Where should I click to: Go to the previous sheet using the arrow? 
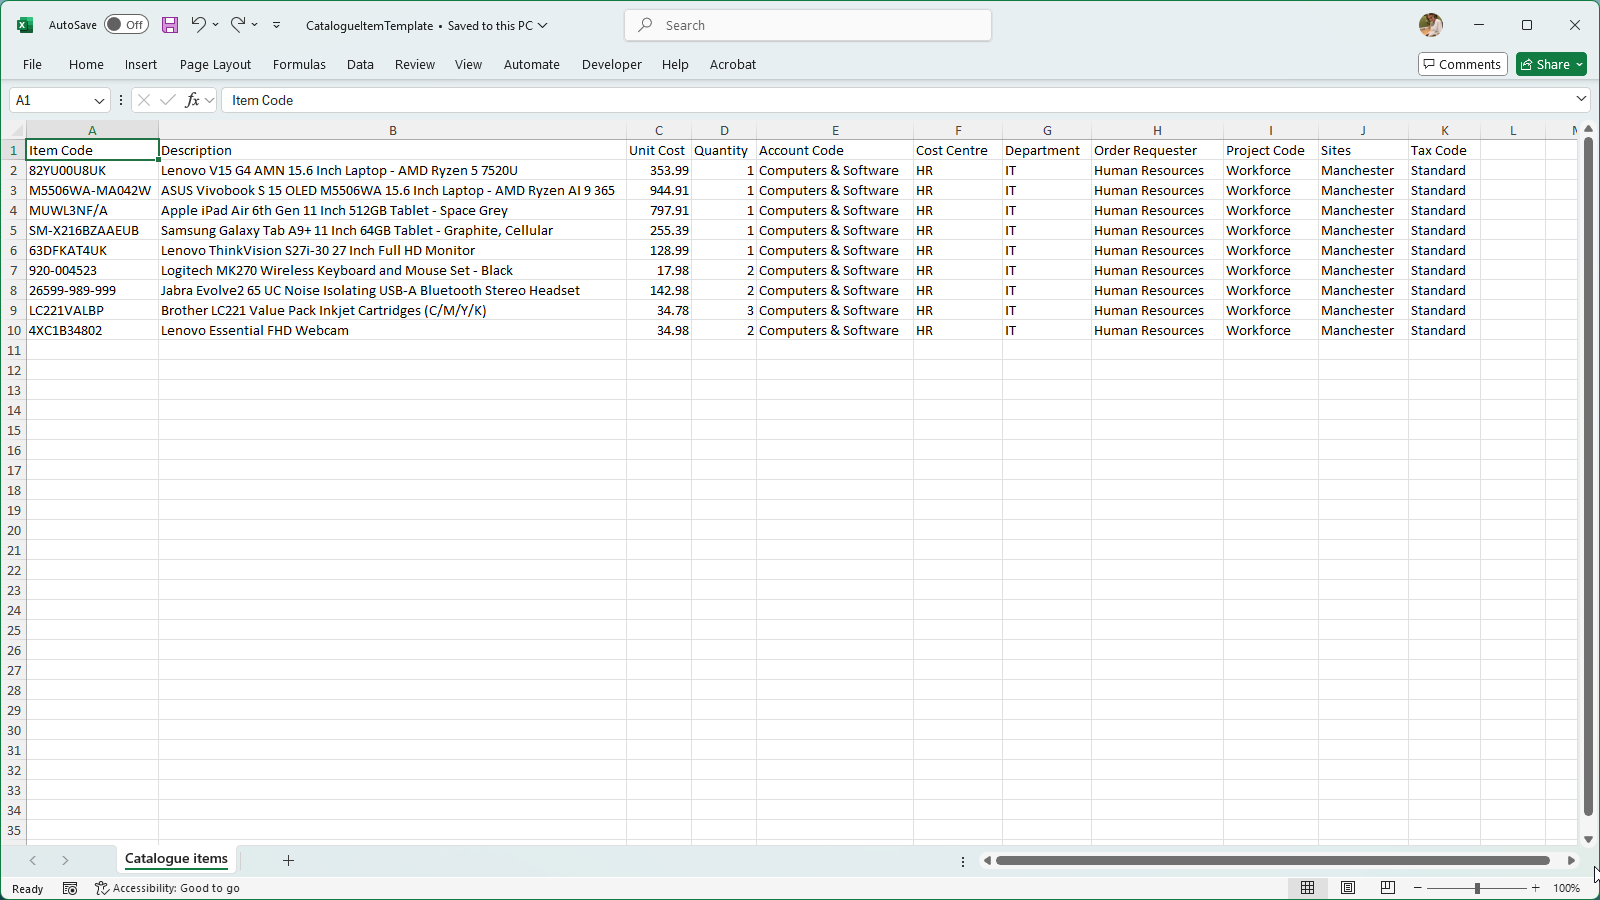coord(33,860)
